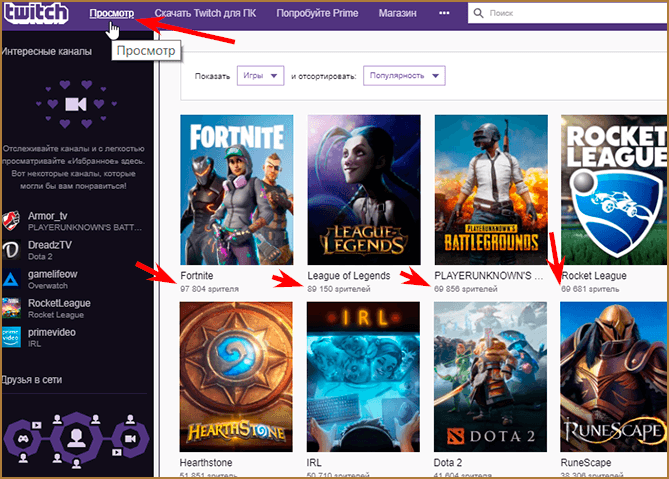Viewport: 669px width, 479px height.
Task: Click '89 150 зрителей' under League of Legends
Action: [x=339, y=289]
